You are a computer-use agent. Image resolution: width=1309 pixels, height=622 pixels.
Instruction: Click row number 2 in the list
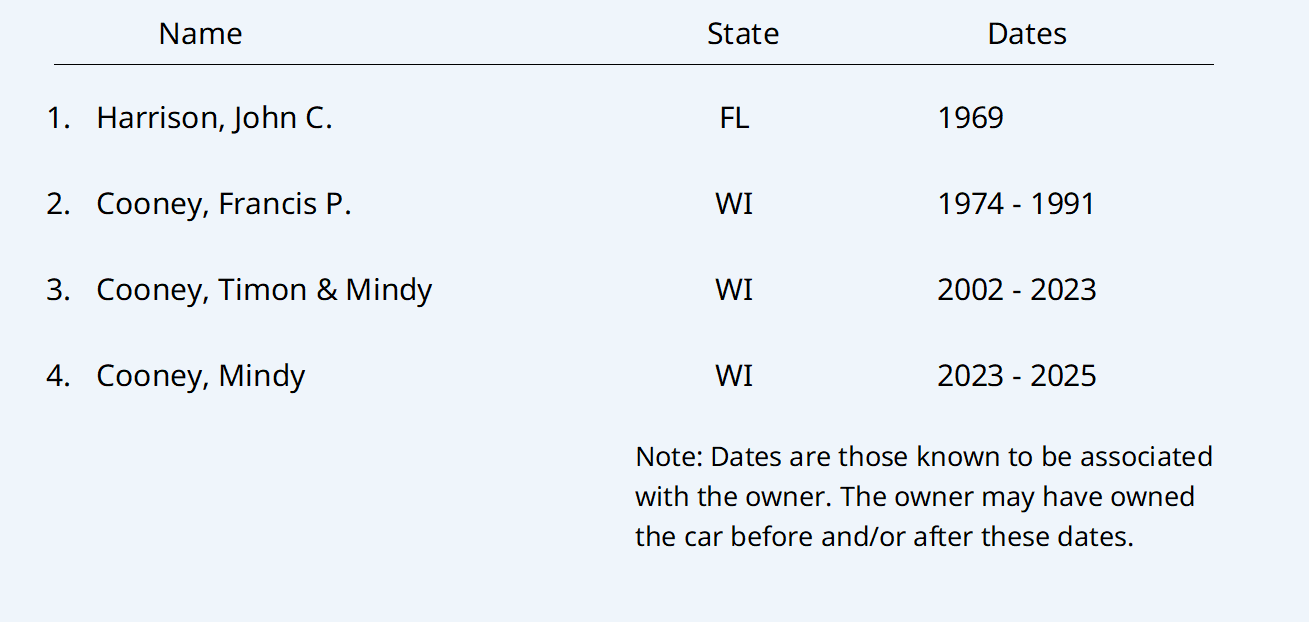click(58, 204)
